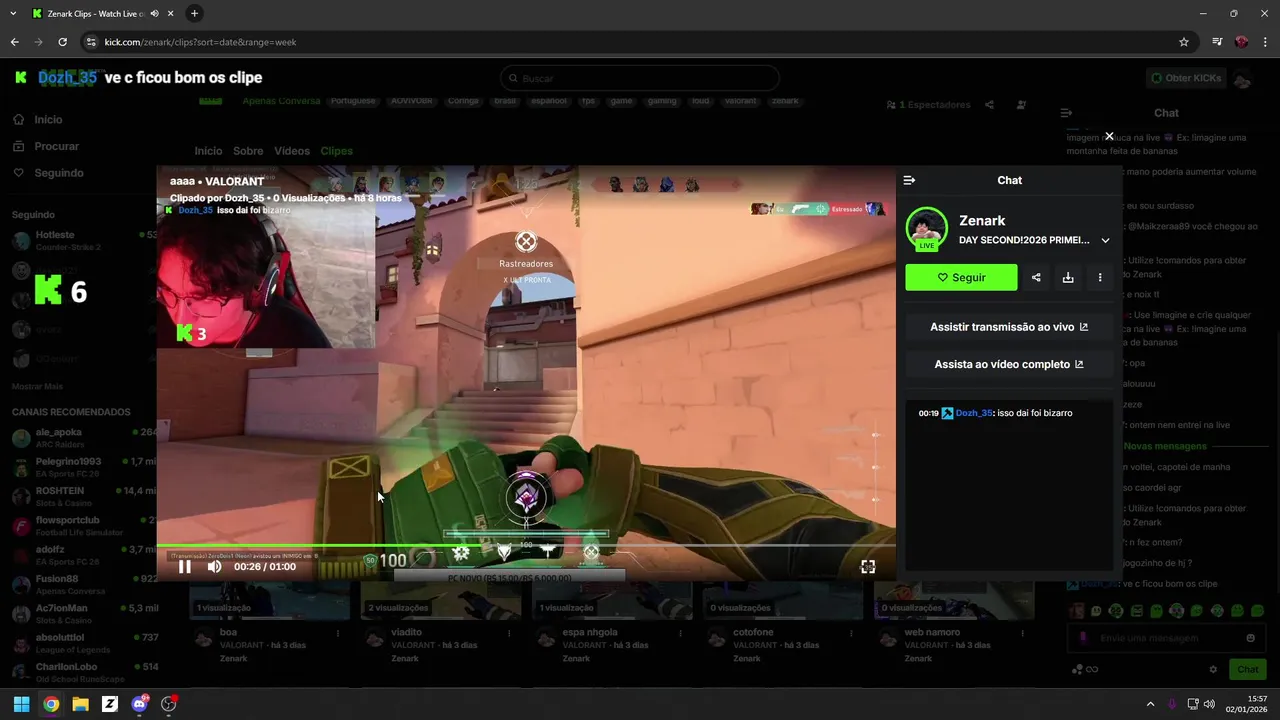1280x720 pixels.
Task: Pause the clip playback
Action: 184,567
